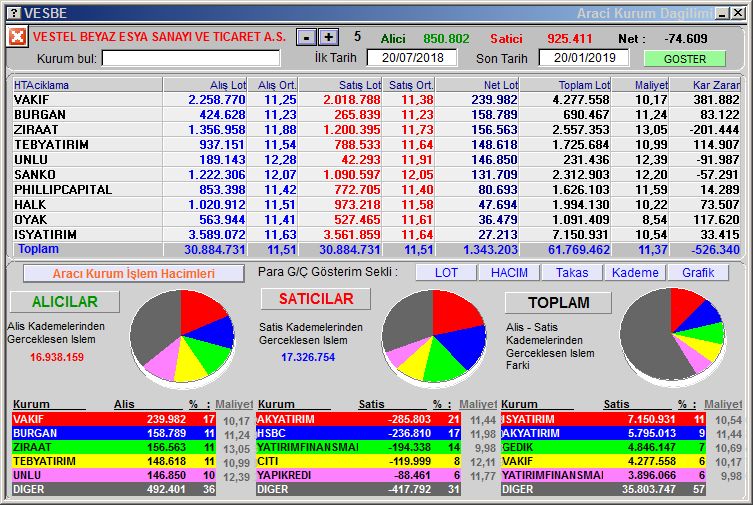Image resolution: width=753 pixels, height=505 pixels.
Task: Click the 17.326.754 sell volume value
Action: point(308,357)
